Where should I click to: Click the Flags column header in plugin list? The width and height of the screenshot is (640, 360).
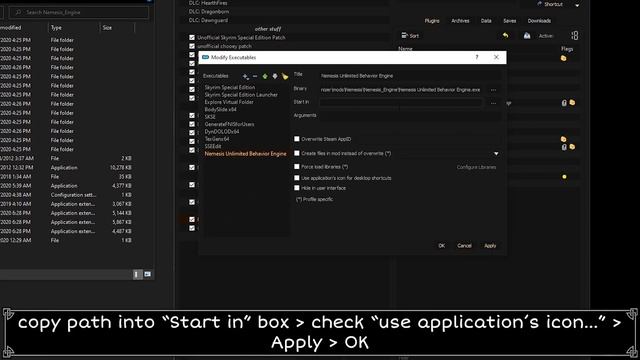coord(567,49)
